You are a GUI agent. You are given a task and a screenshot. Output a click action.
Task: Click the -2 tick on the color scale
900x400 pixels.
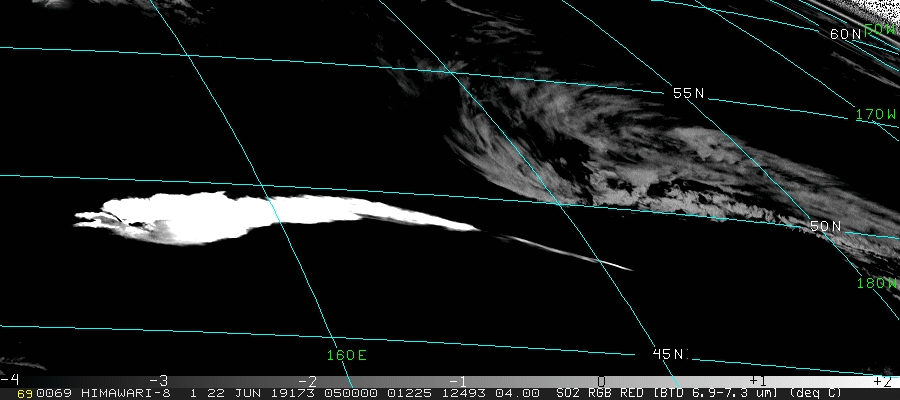307,380
